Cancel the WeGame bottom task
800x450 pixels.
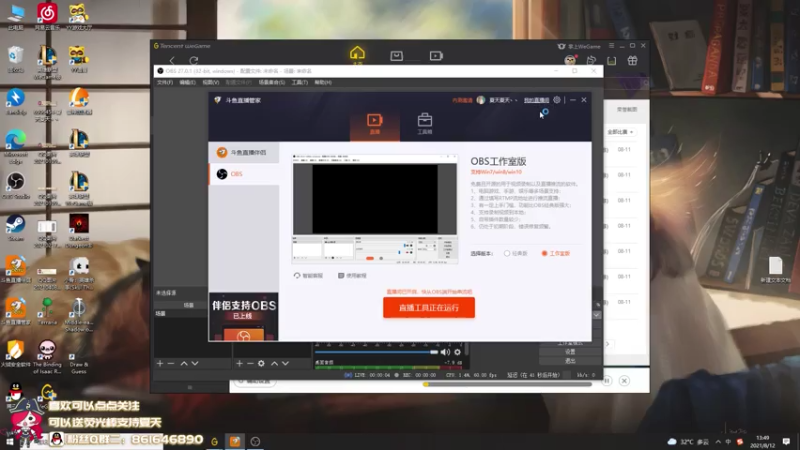pos(624,381)
